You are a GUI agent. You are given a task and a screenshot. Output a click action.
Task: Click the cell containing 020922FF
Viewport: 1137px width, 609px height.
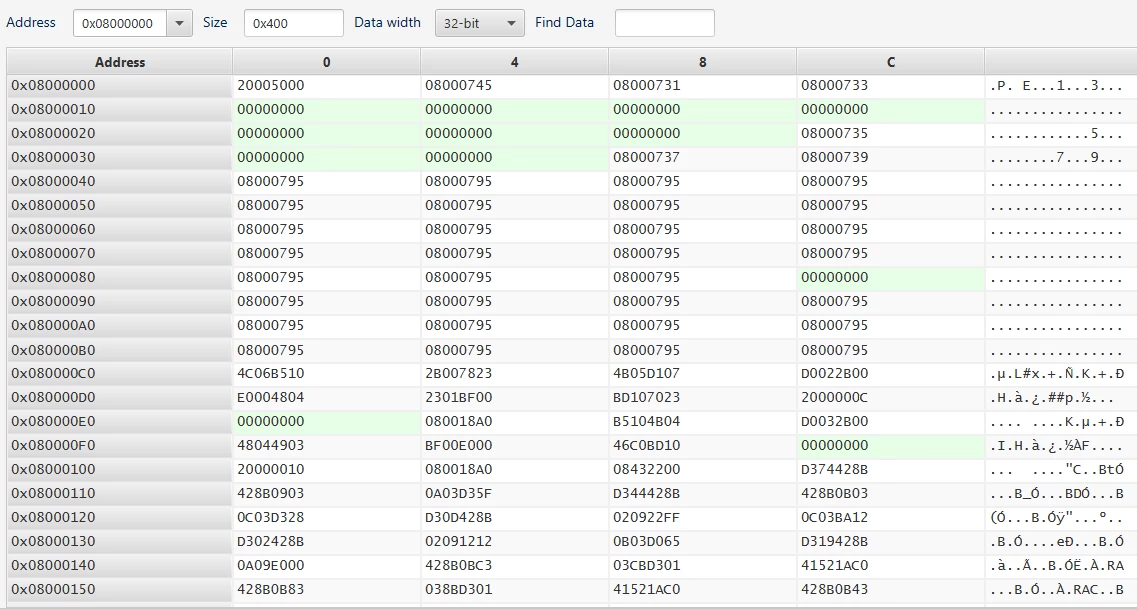(x=702, y=518)
